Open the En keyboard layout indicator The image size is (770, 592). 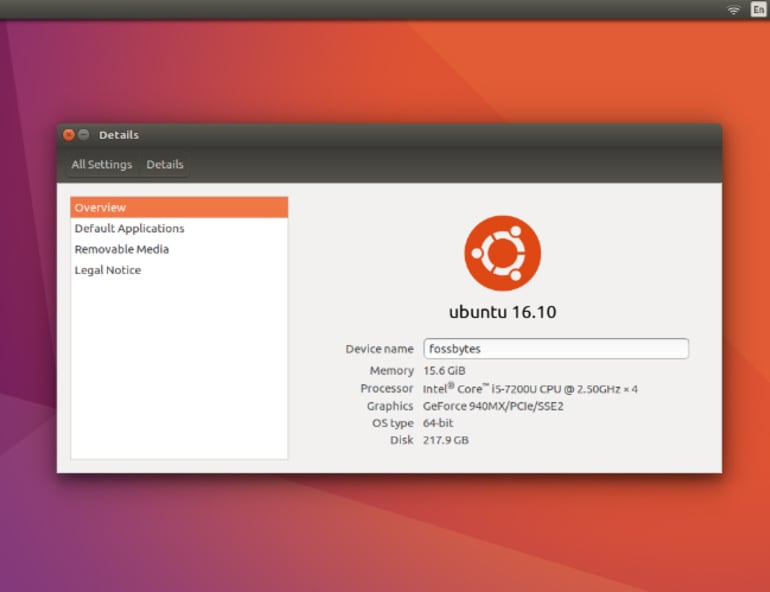point(758,9)
